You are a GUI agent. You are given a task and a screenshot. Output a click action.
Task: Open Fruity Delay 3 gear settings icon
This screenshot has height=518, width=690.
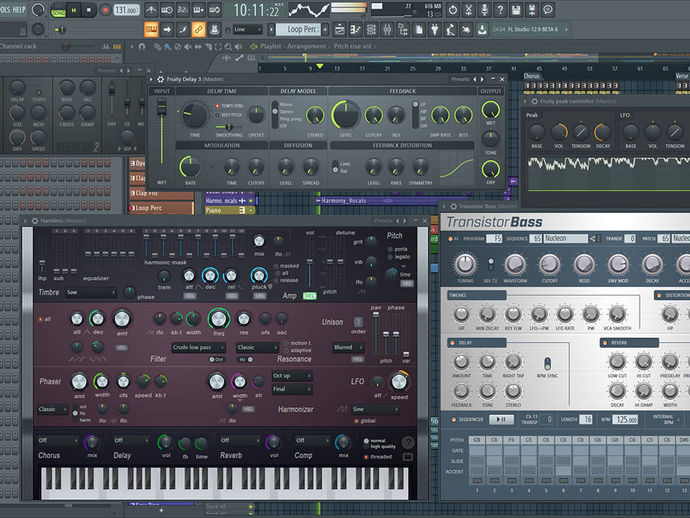[161, 79]
